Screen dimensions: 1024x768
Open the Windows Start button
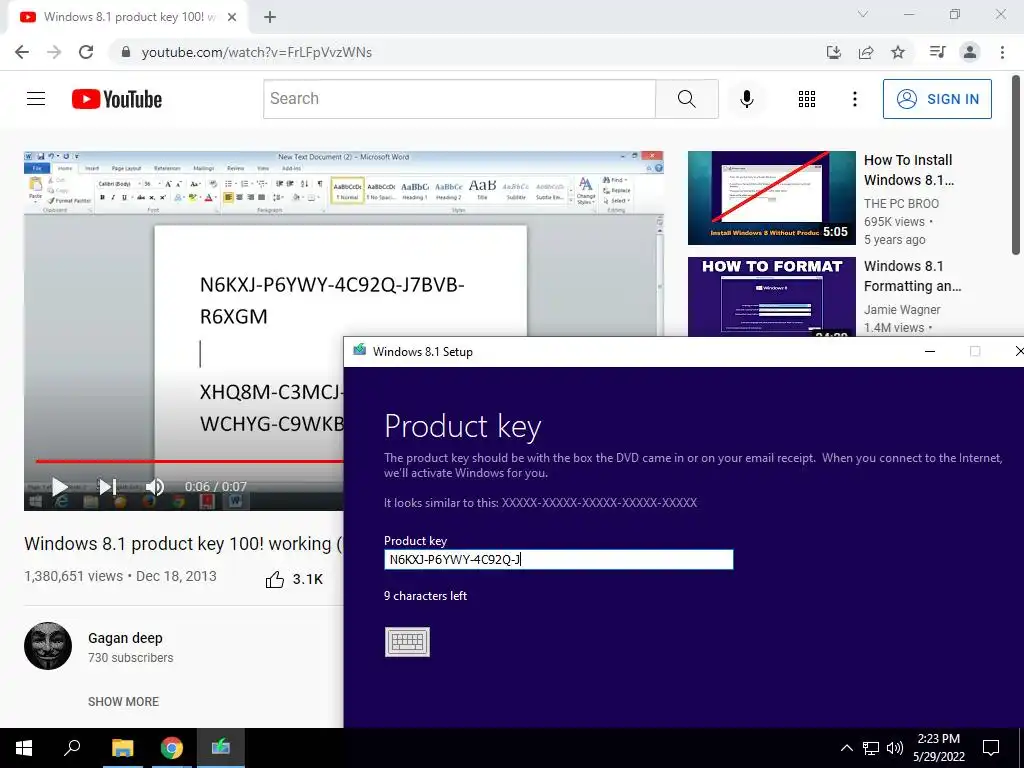click(24, 748)
